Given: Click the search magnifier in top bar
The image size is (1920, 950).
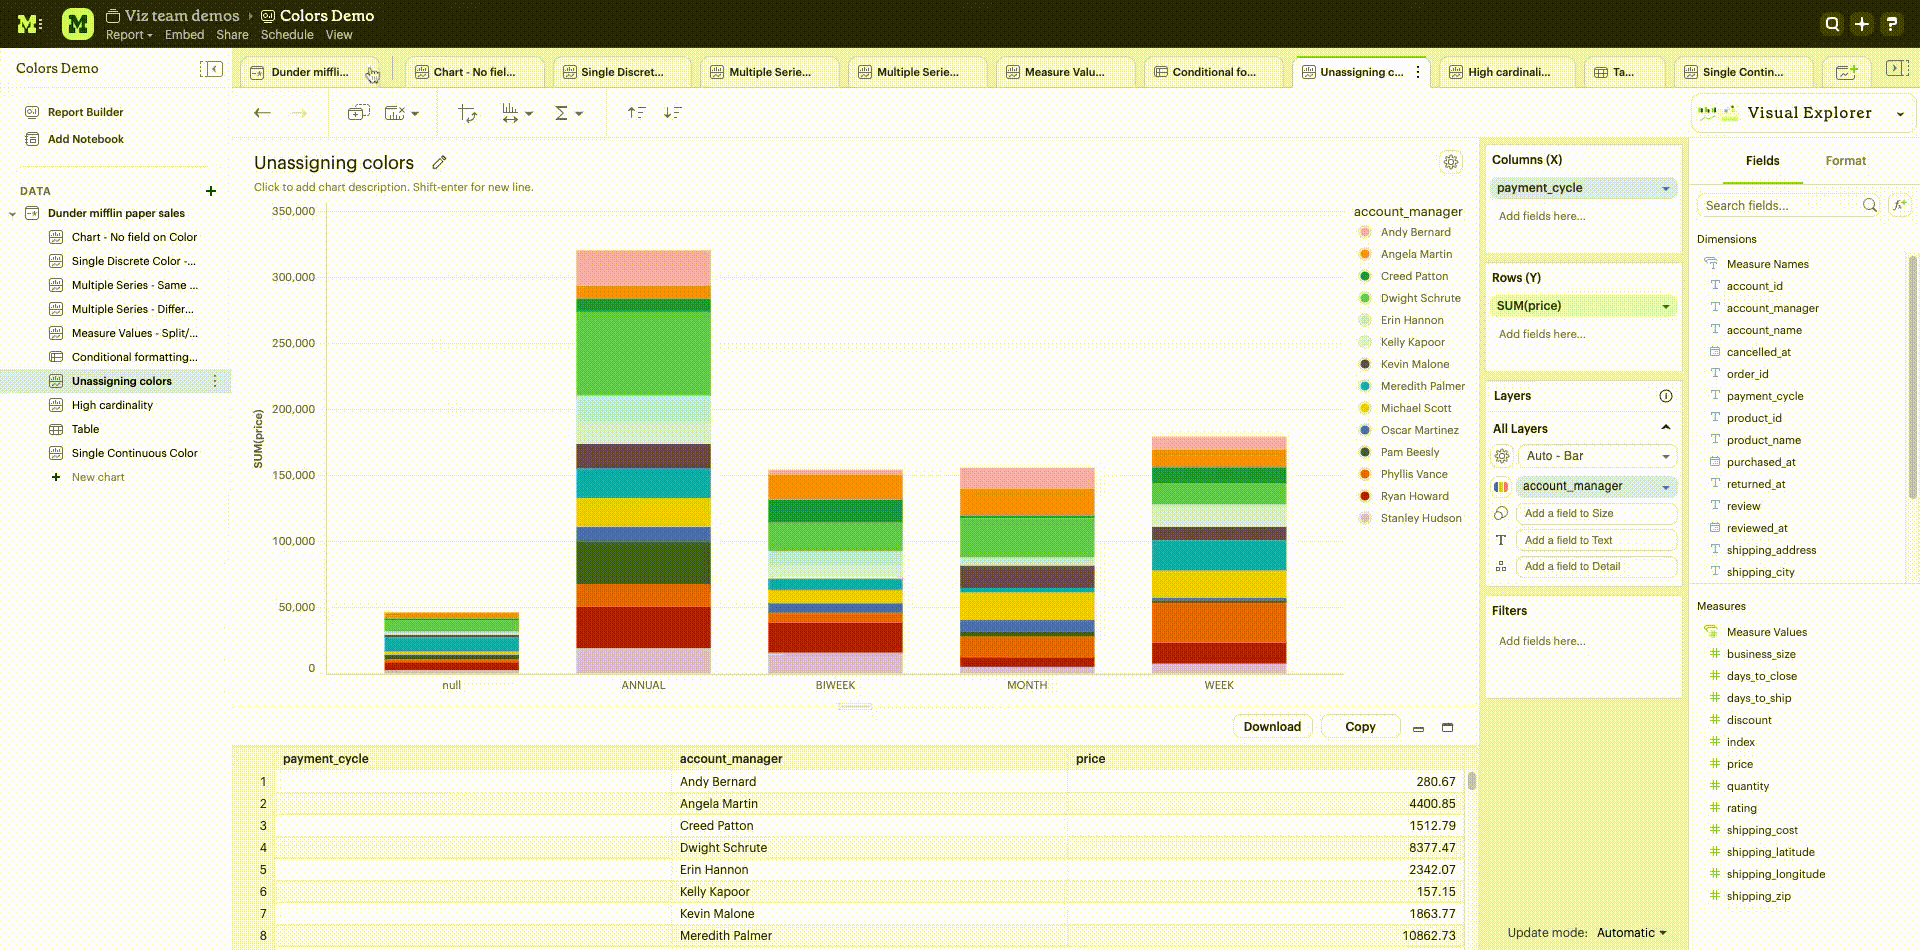Looking at the screenshot, I should [1832, 24].
